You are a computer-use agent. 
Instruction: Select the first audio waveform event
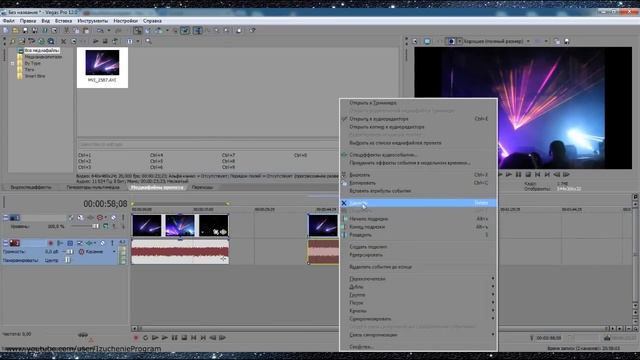pos(180,251)
